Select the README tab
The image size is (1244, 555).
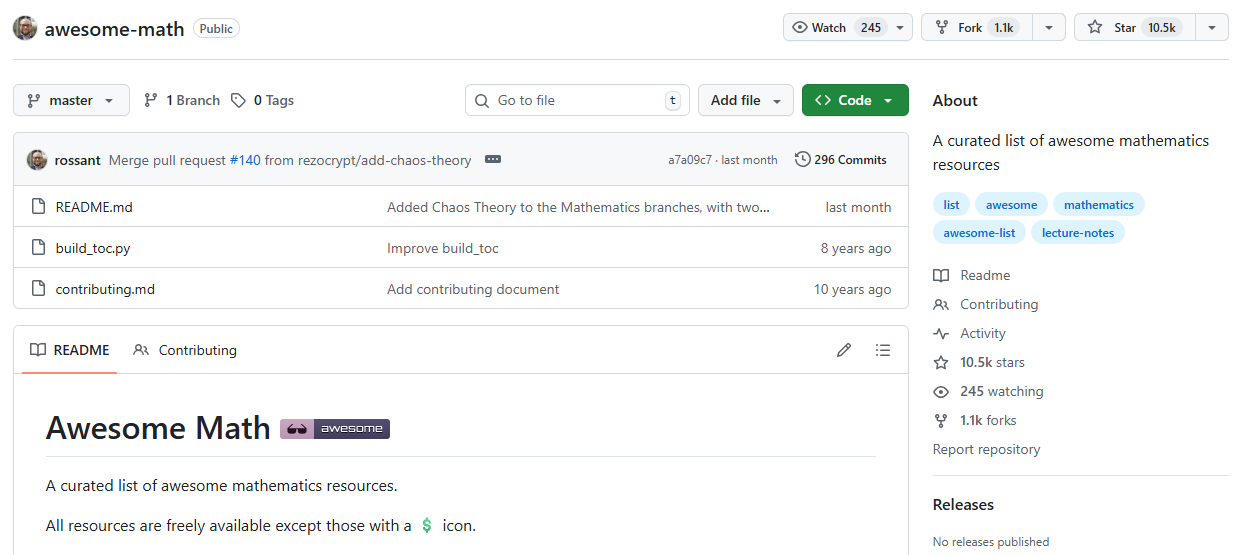69,350
